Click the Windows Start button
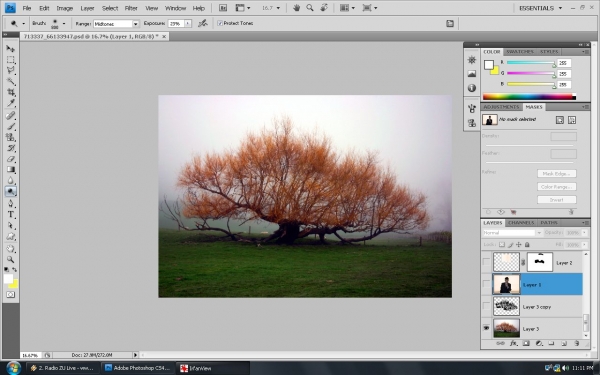The height and width of the screenshot is (375, 600). [x=13, y=368]
